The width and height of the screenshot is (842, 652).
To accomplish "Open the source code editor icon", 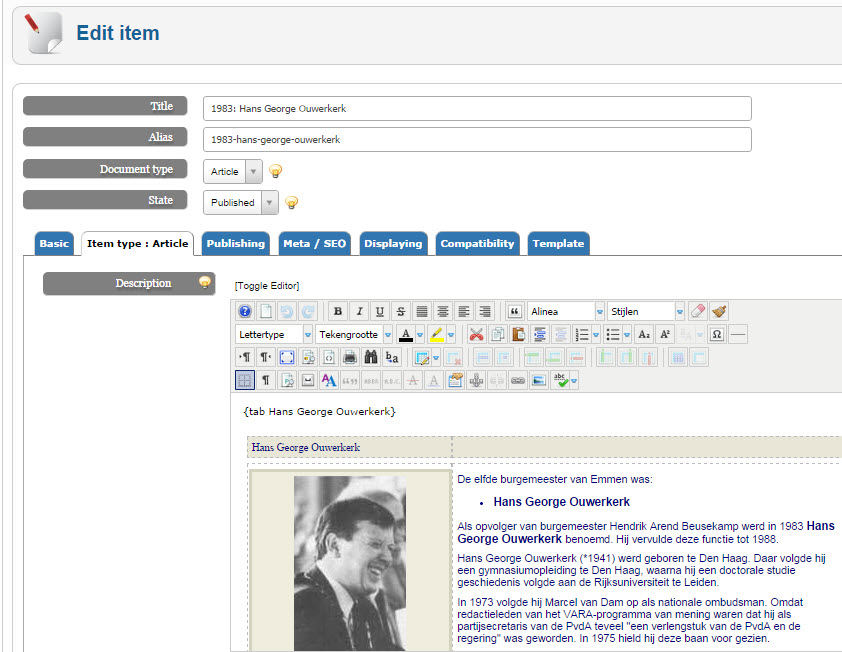I will click(x=329, y=357).
